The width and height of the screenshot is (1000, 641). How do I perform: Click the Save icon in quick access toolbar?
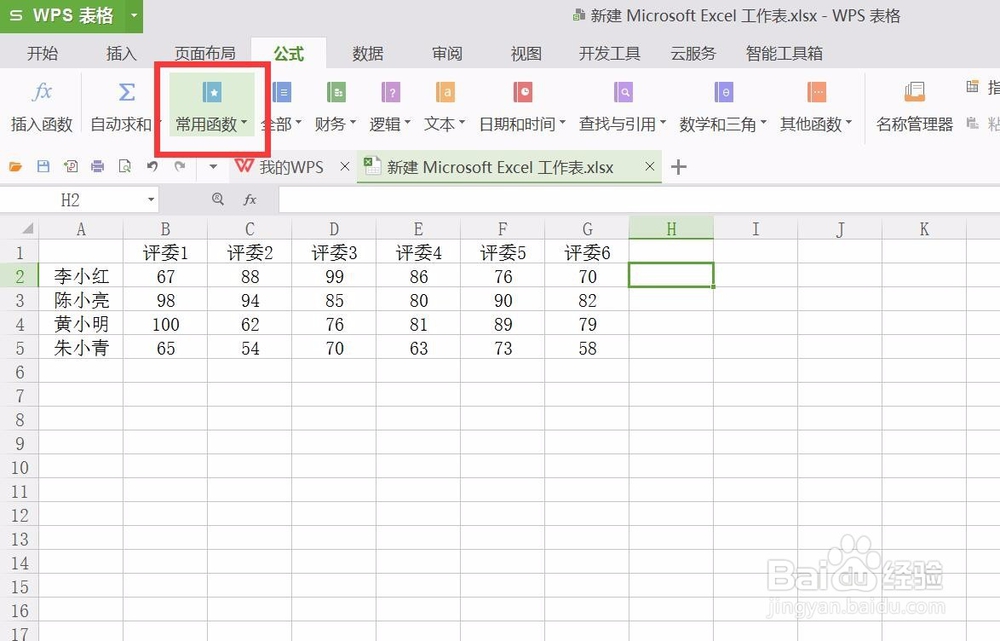[43, 166]
